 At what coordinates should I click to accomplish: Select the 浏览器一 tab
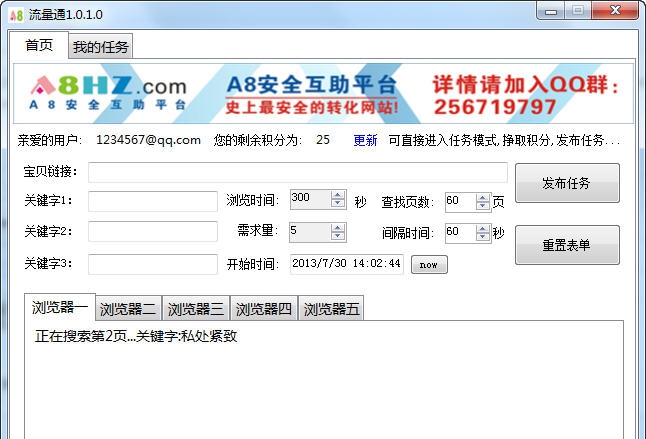click(60, 307)
